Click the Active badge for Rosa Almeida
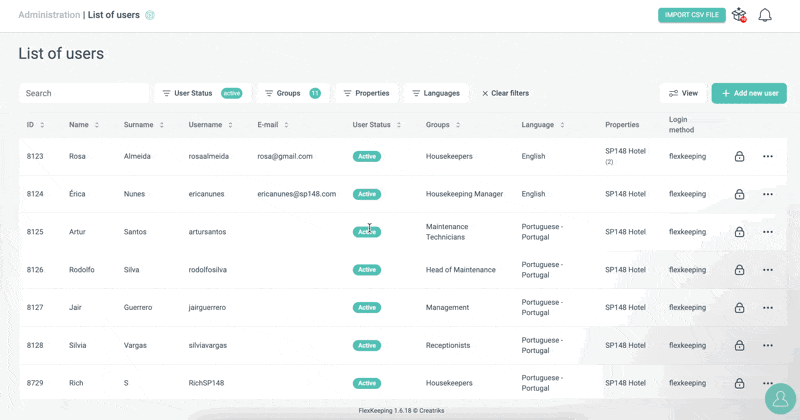 coord(367,157)
